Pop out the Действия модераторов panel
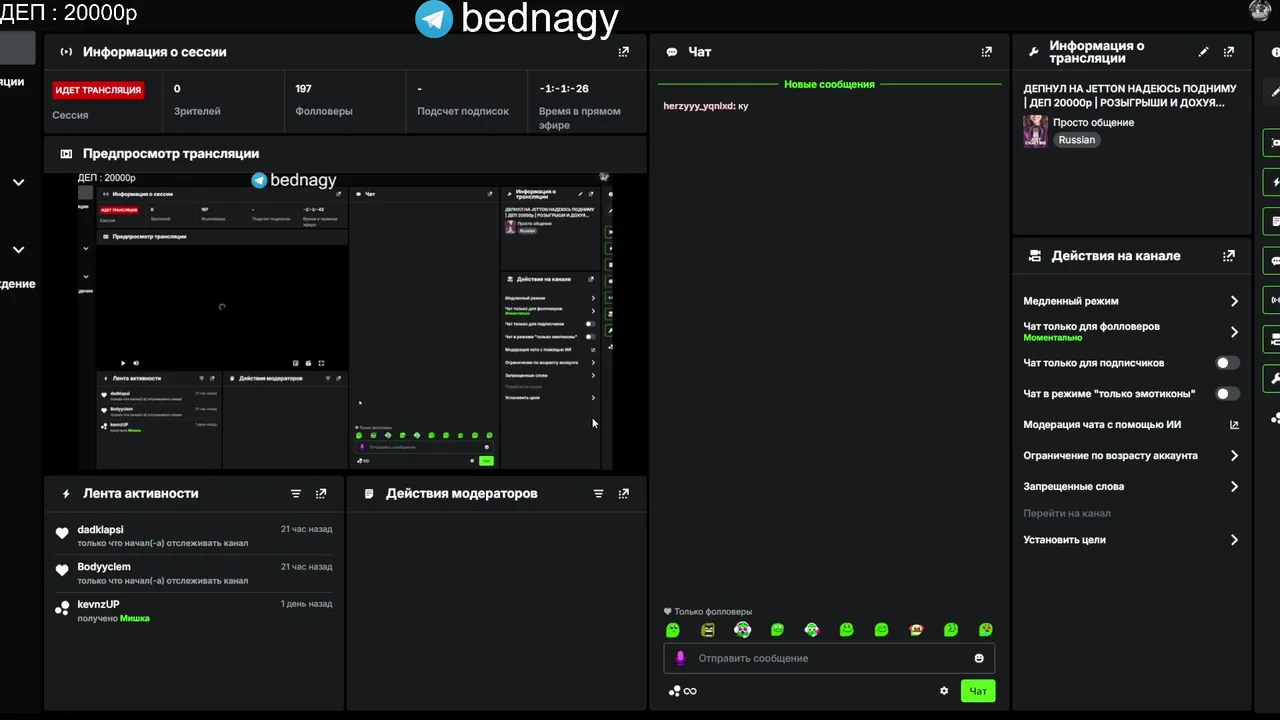The height and width of the screenshot is (720, 1280). [624, 494]
